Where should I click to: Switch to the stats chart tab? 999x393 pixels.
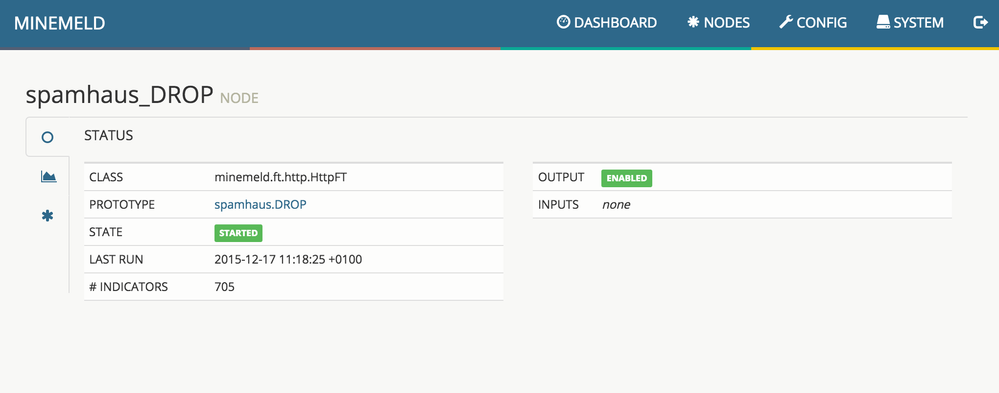pyautogui.click(x=48, y=176)
